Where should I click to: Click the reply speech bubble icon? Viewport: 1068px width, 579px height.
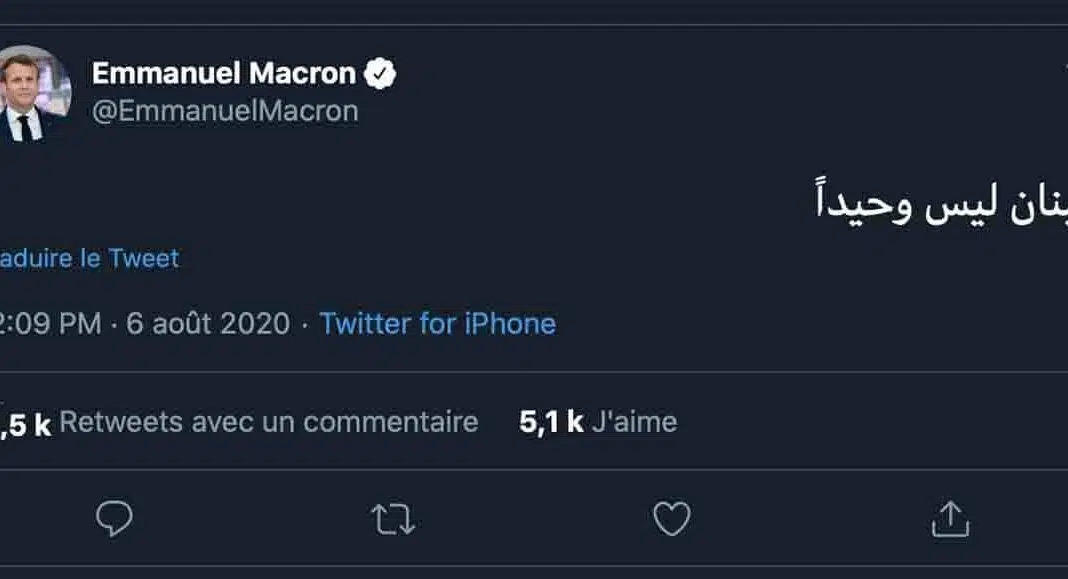pyautogui.click(x=114, y=519)
